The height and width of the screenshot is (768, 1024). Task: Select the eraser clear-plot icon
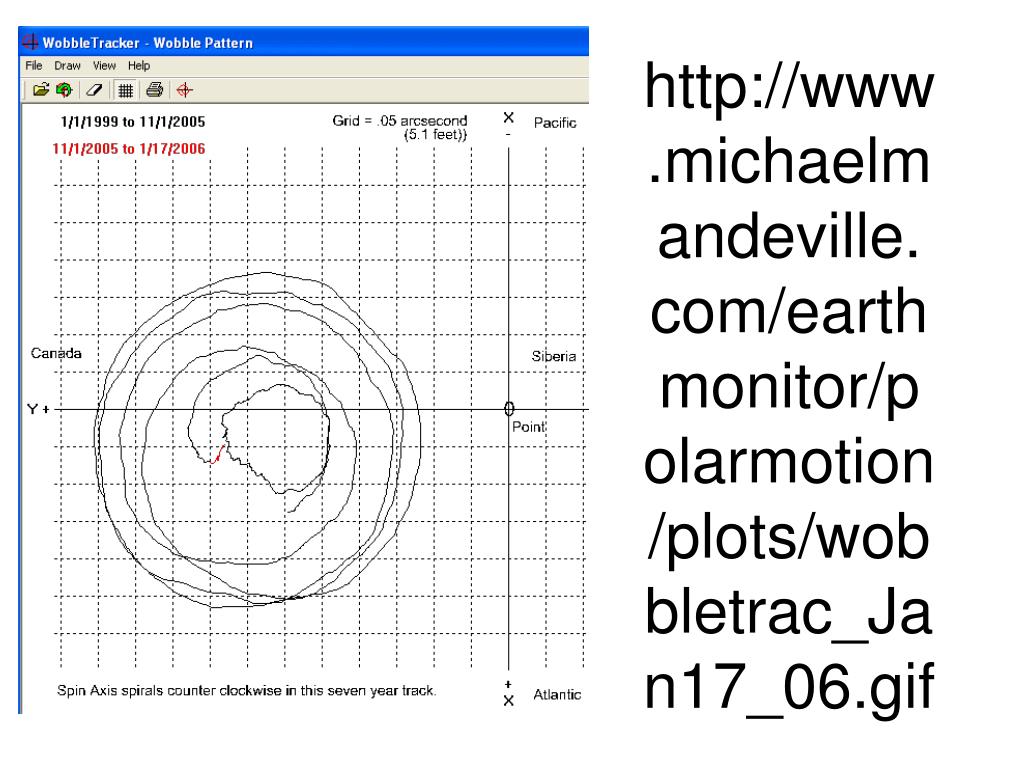tap(94, 89)
